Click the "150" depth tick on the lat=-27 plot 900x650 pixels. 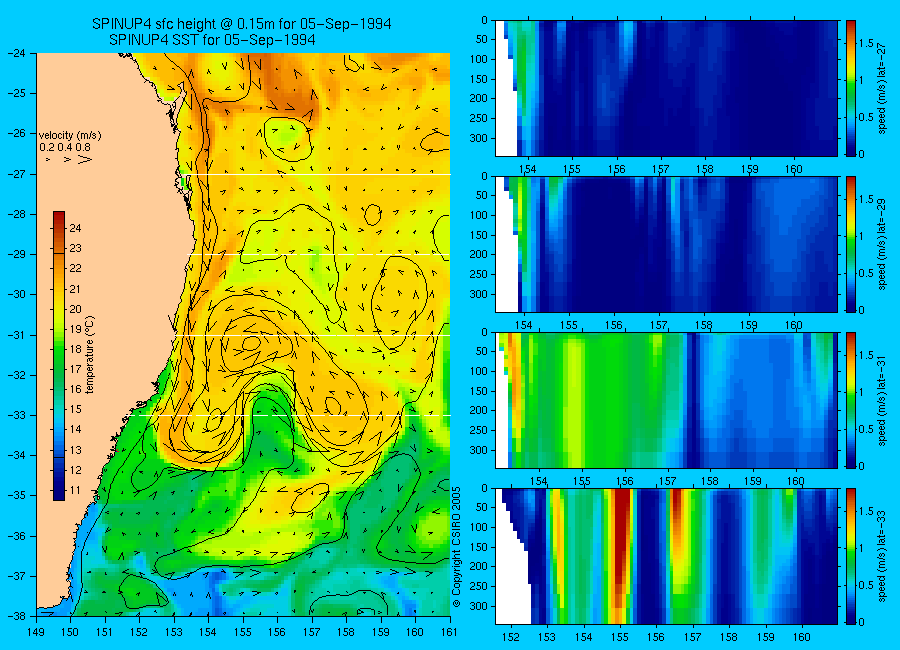tap(479, 79)
